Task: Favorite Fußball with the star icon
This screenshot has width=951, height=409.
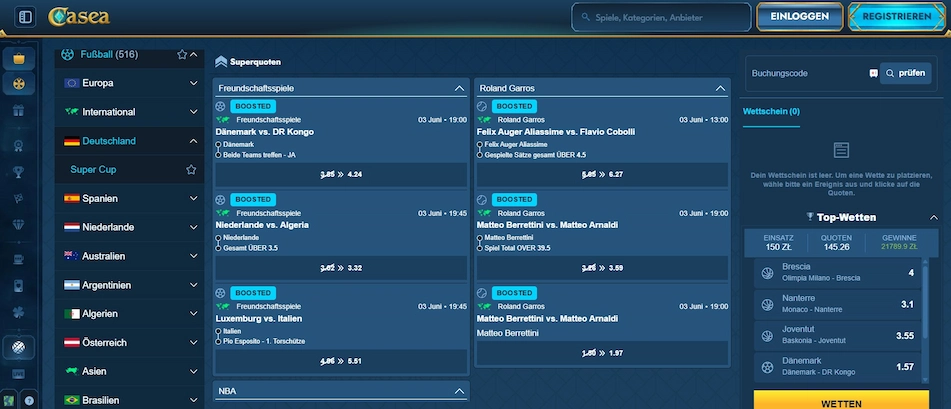Action: [x=181, y=55]
